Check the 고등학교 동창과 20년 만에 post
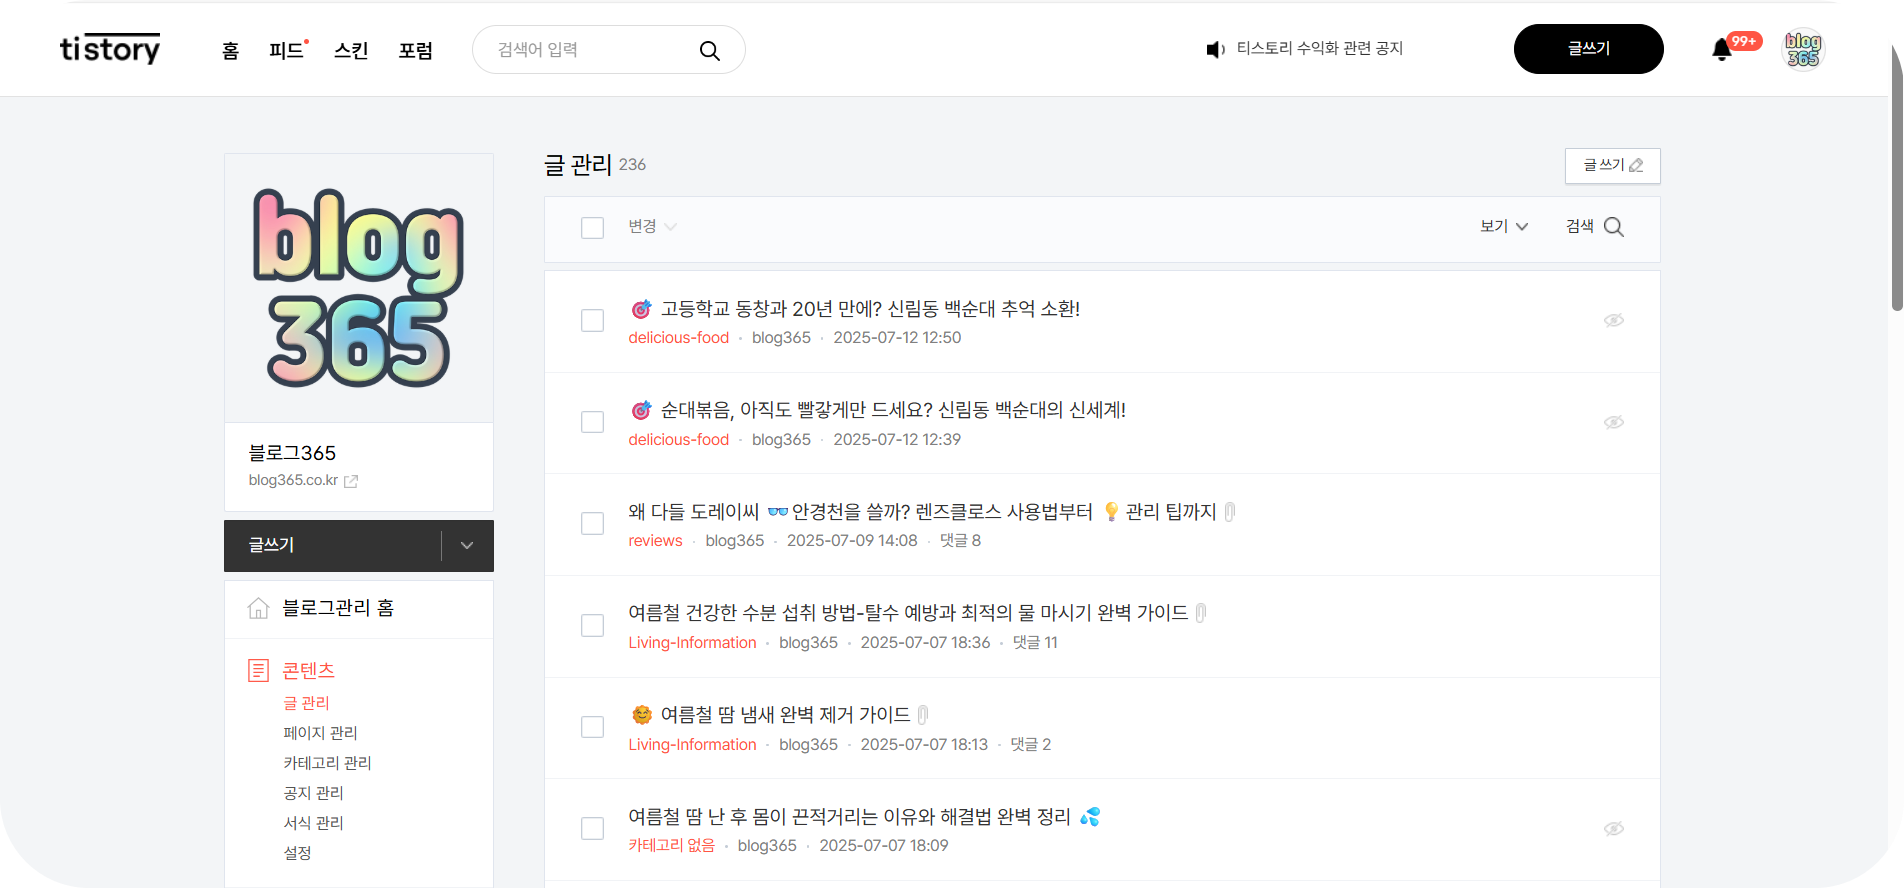This screenshot has width=1904, height=888. 592,320
